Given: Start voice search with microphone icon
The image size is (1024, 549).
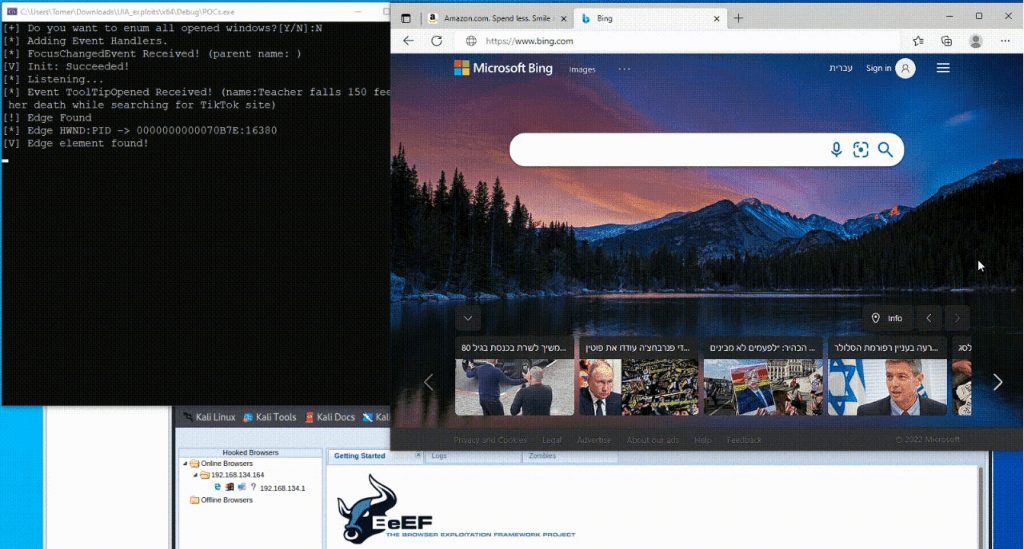Looking at the screenshot, I should (x=836, y=149).
